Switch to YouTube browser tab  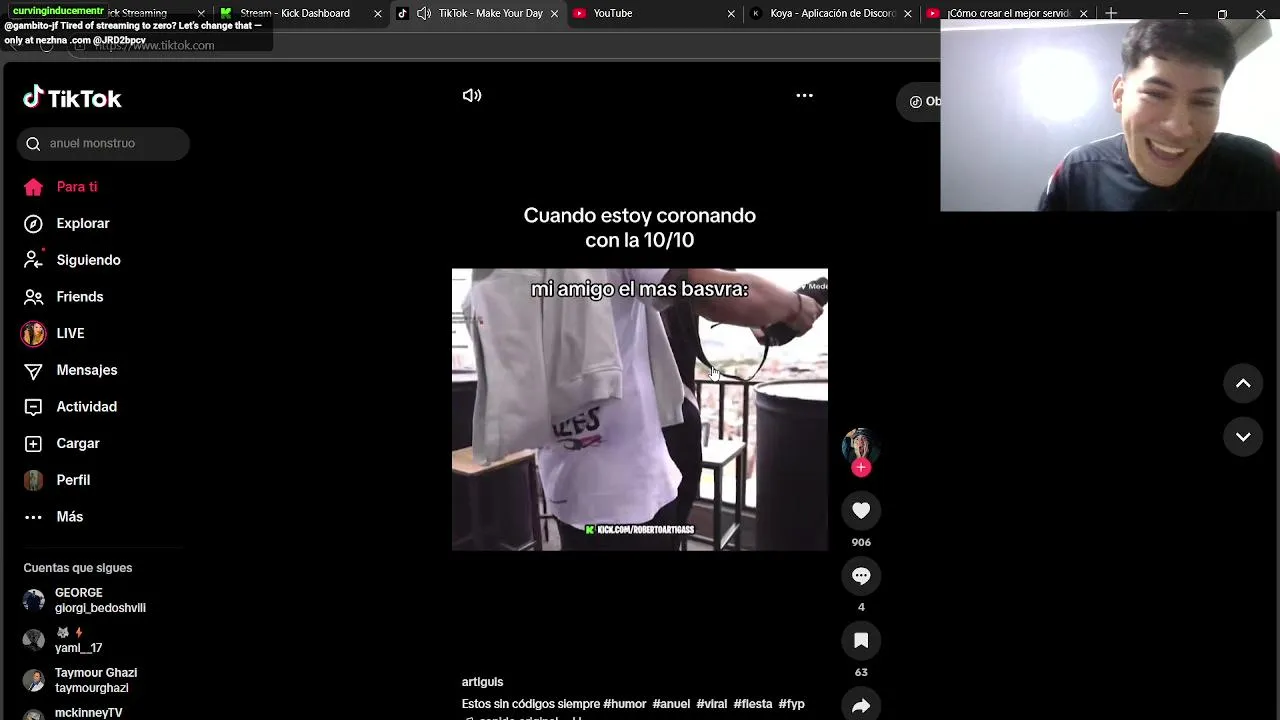[613, 13]
